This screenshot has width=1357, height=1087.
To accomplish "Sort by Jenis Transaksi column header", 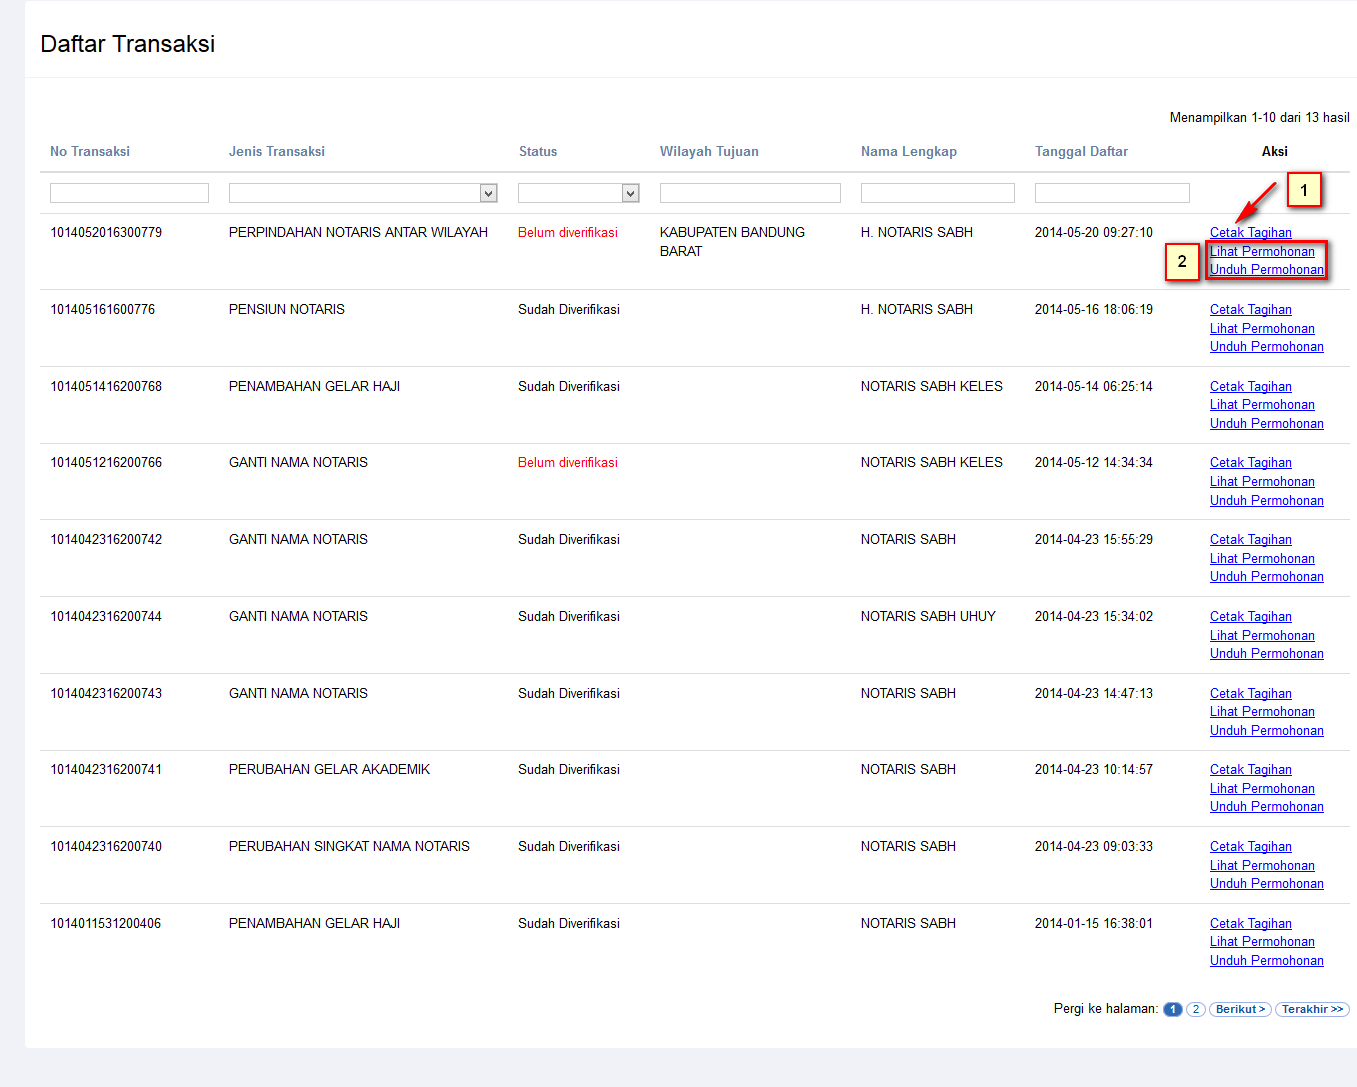I will (277, 152).
